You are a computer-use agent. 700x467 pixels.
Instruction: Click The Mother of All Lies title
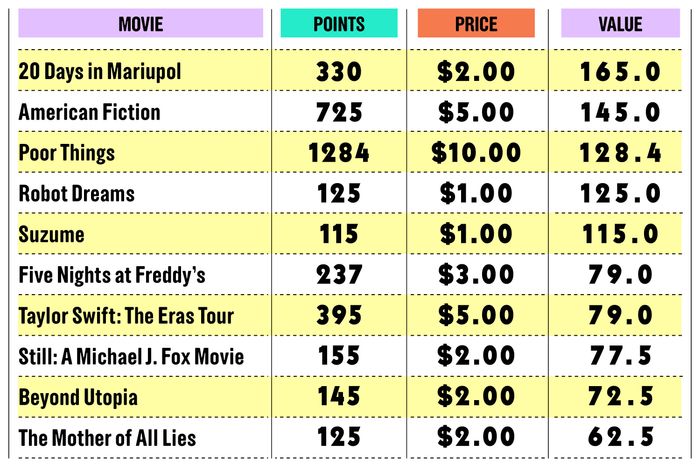107,438
